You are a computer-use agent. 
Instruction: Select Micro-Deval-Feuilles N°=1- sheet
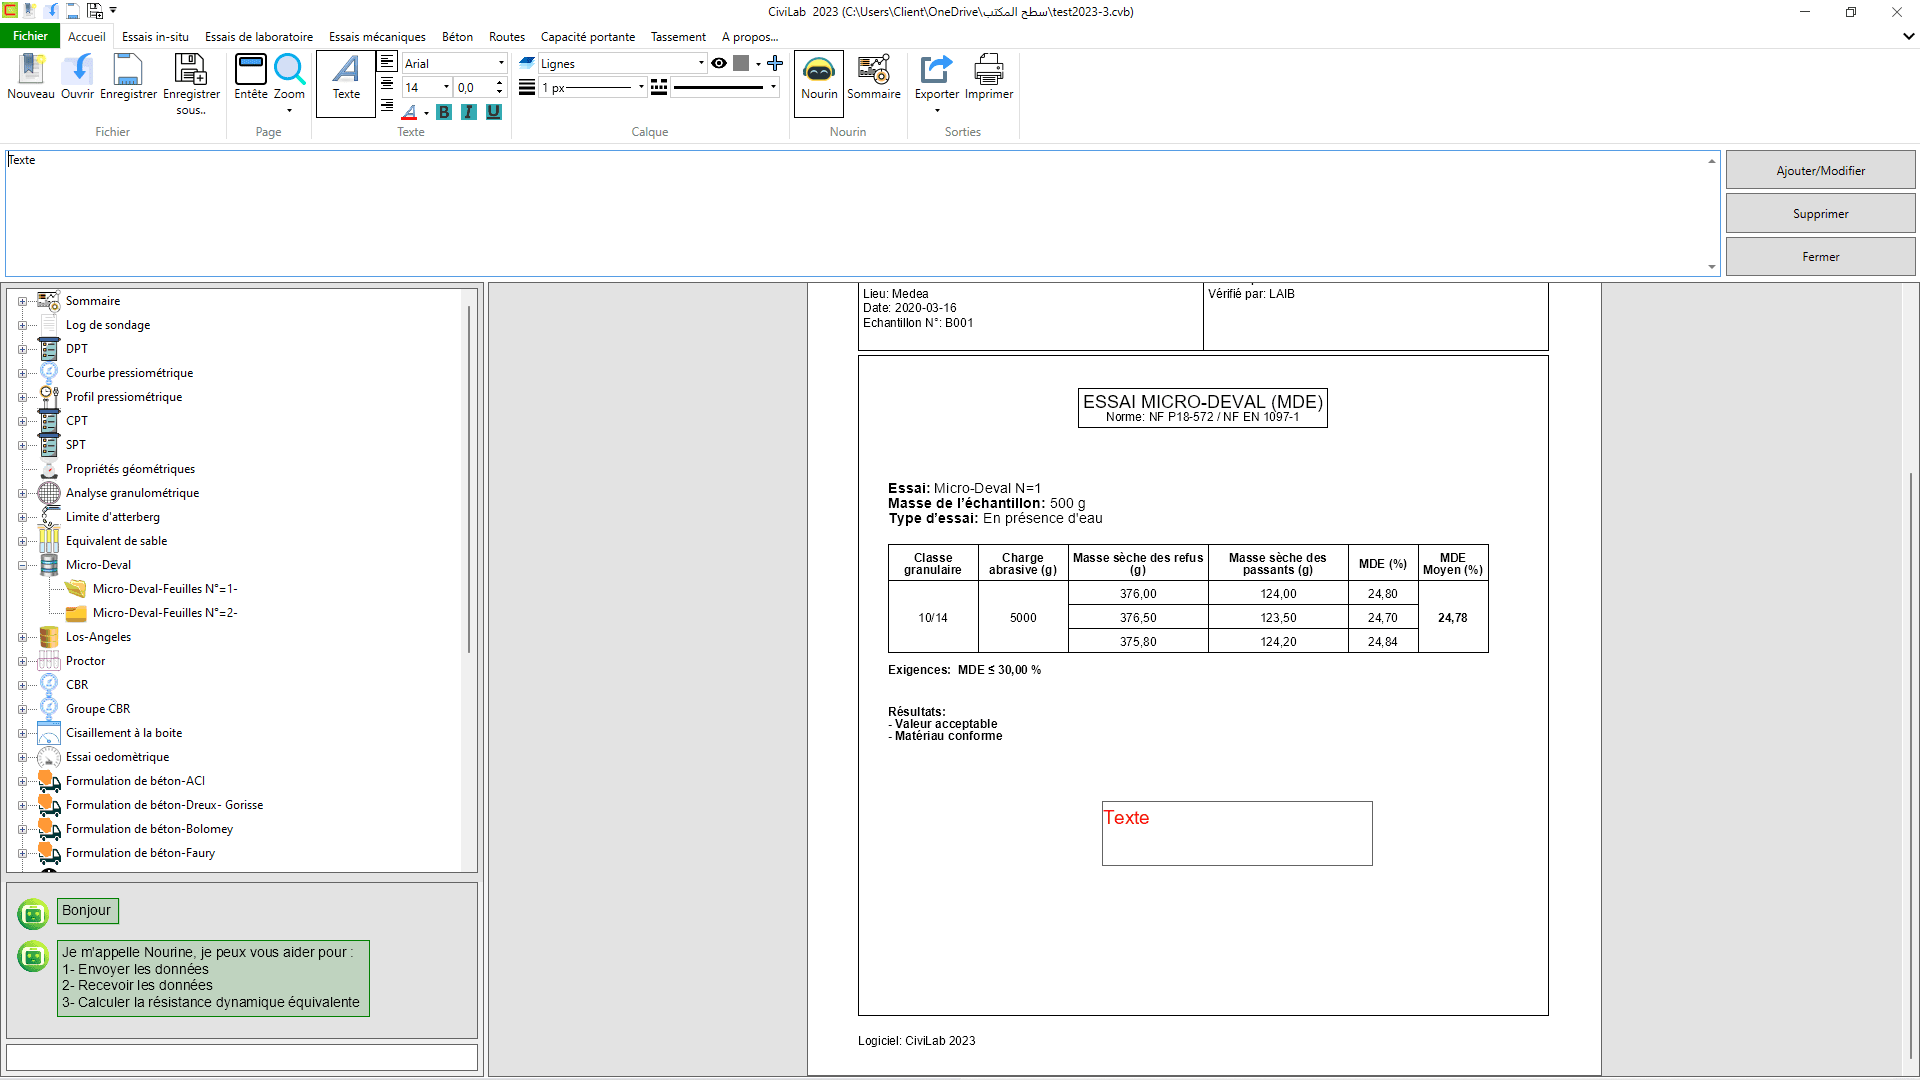click(x=165, y=589)
